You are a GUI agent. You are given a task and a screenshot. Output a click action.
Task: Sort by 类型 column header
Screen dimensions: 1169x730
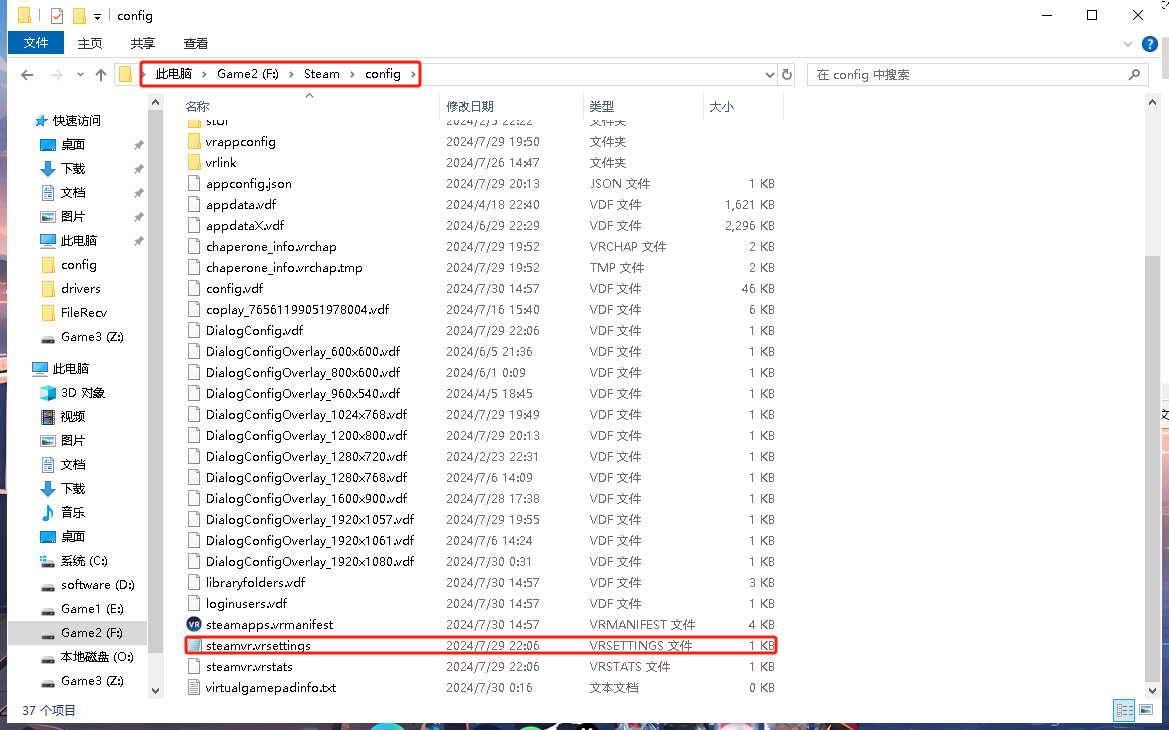click(602, 107)
